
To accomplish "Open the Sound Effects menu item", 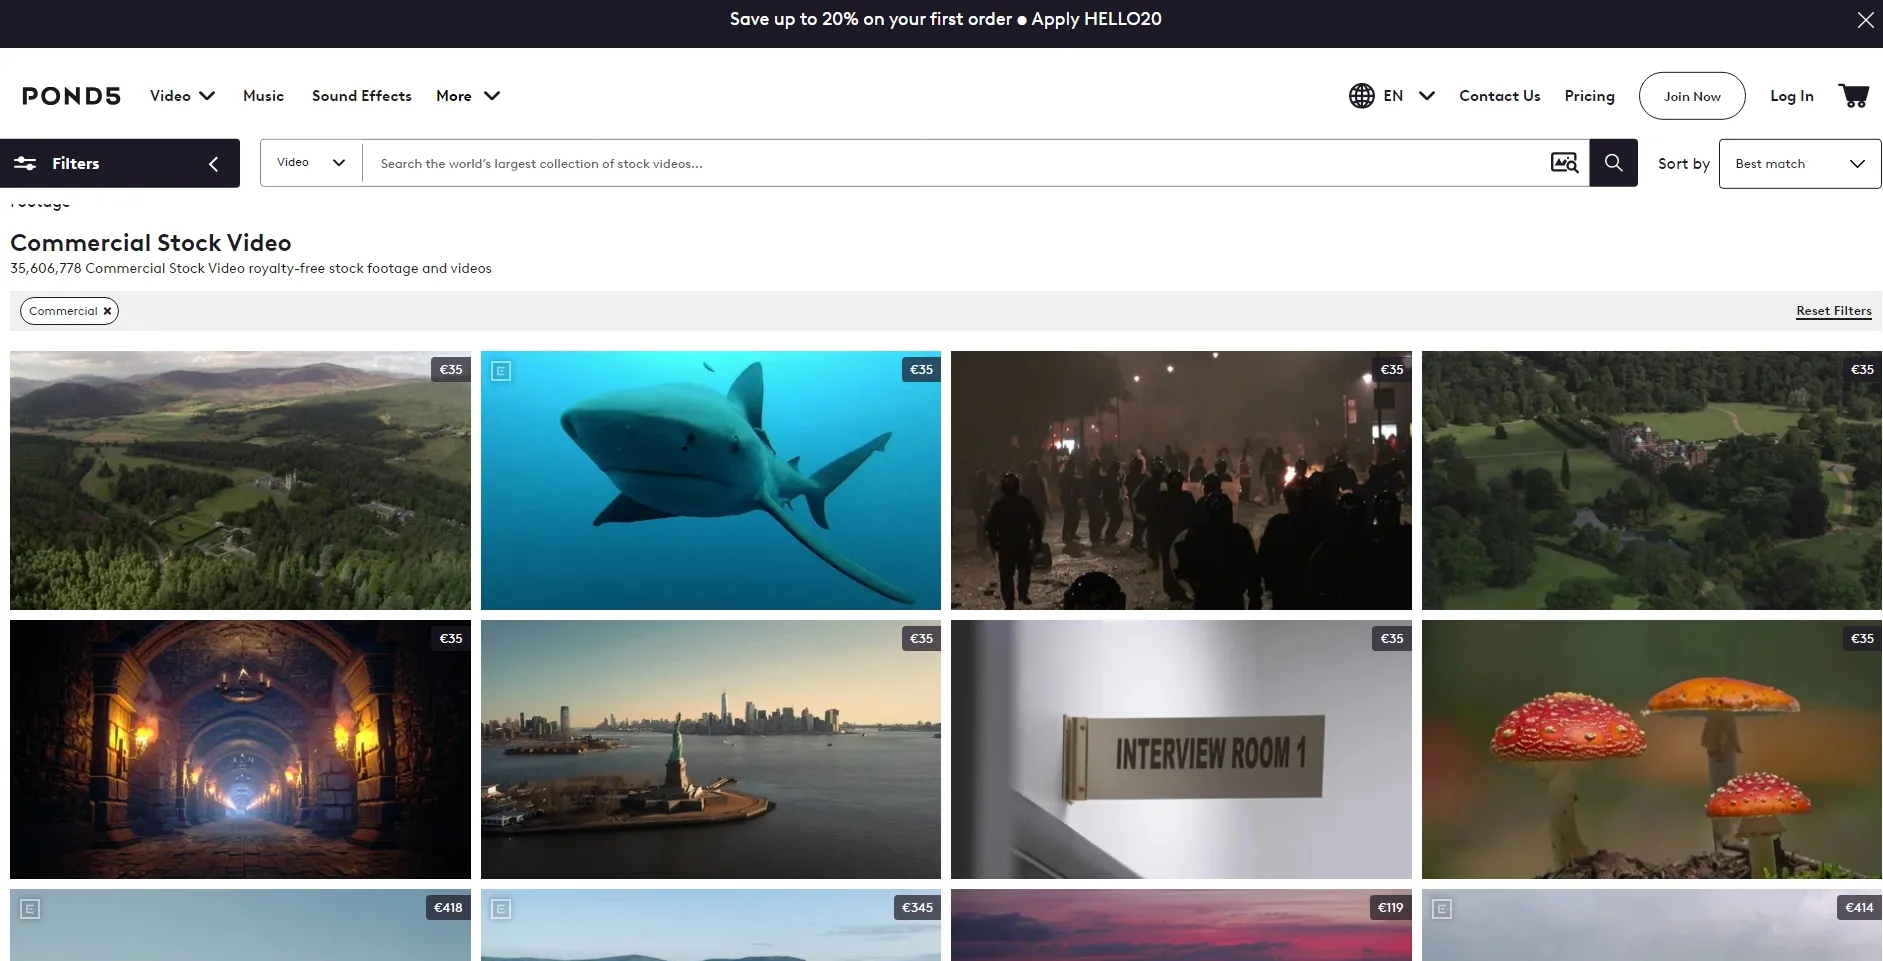I will [x=361, y=96].
